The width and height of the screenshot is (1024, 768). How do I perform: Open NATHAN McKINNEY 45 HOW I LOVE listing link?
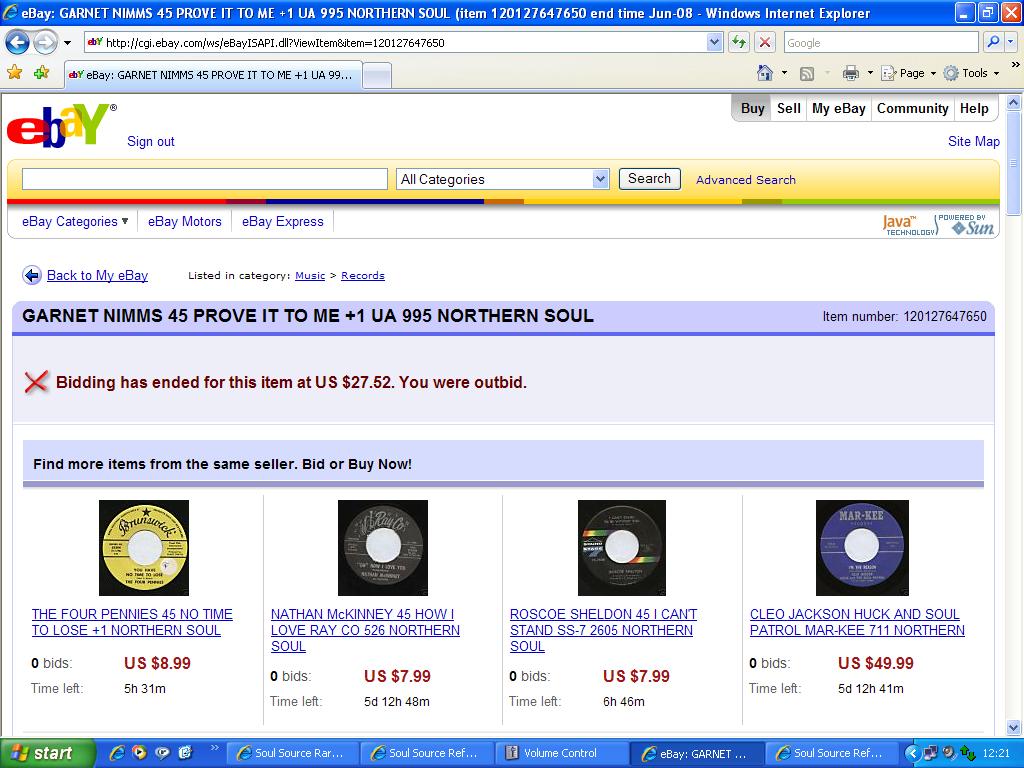365,630
